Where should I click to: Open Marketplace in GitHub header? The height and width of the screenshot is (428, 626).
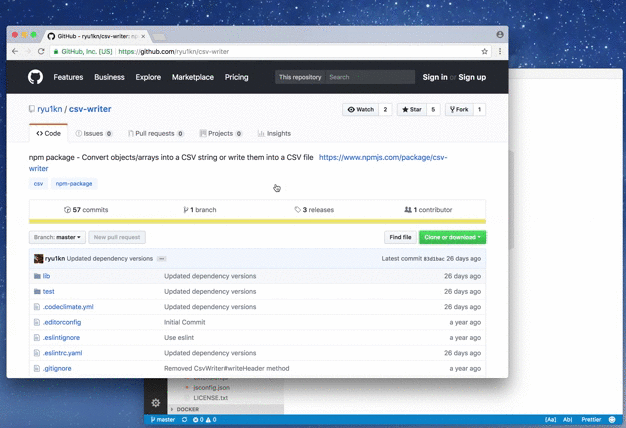[193, 77]
